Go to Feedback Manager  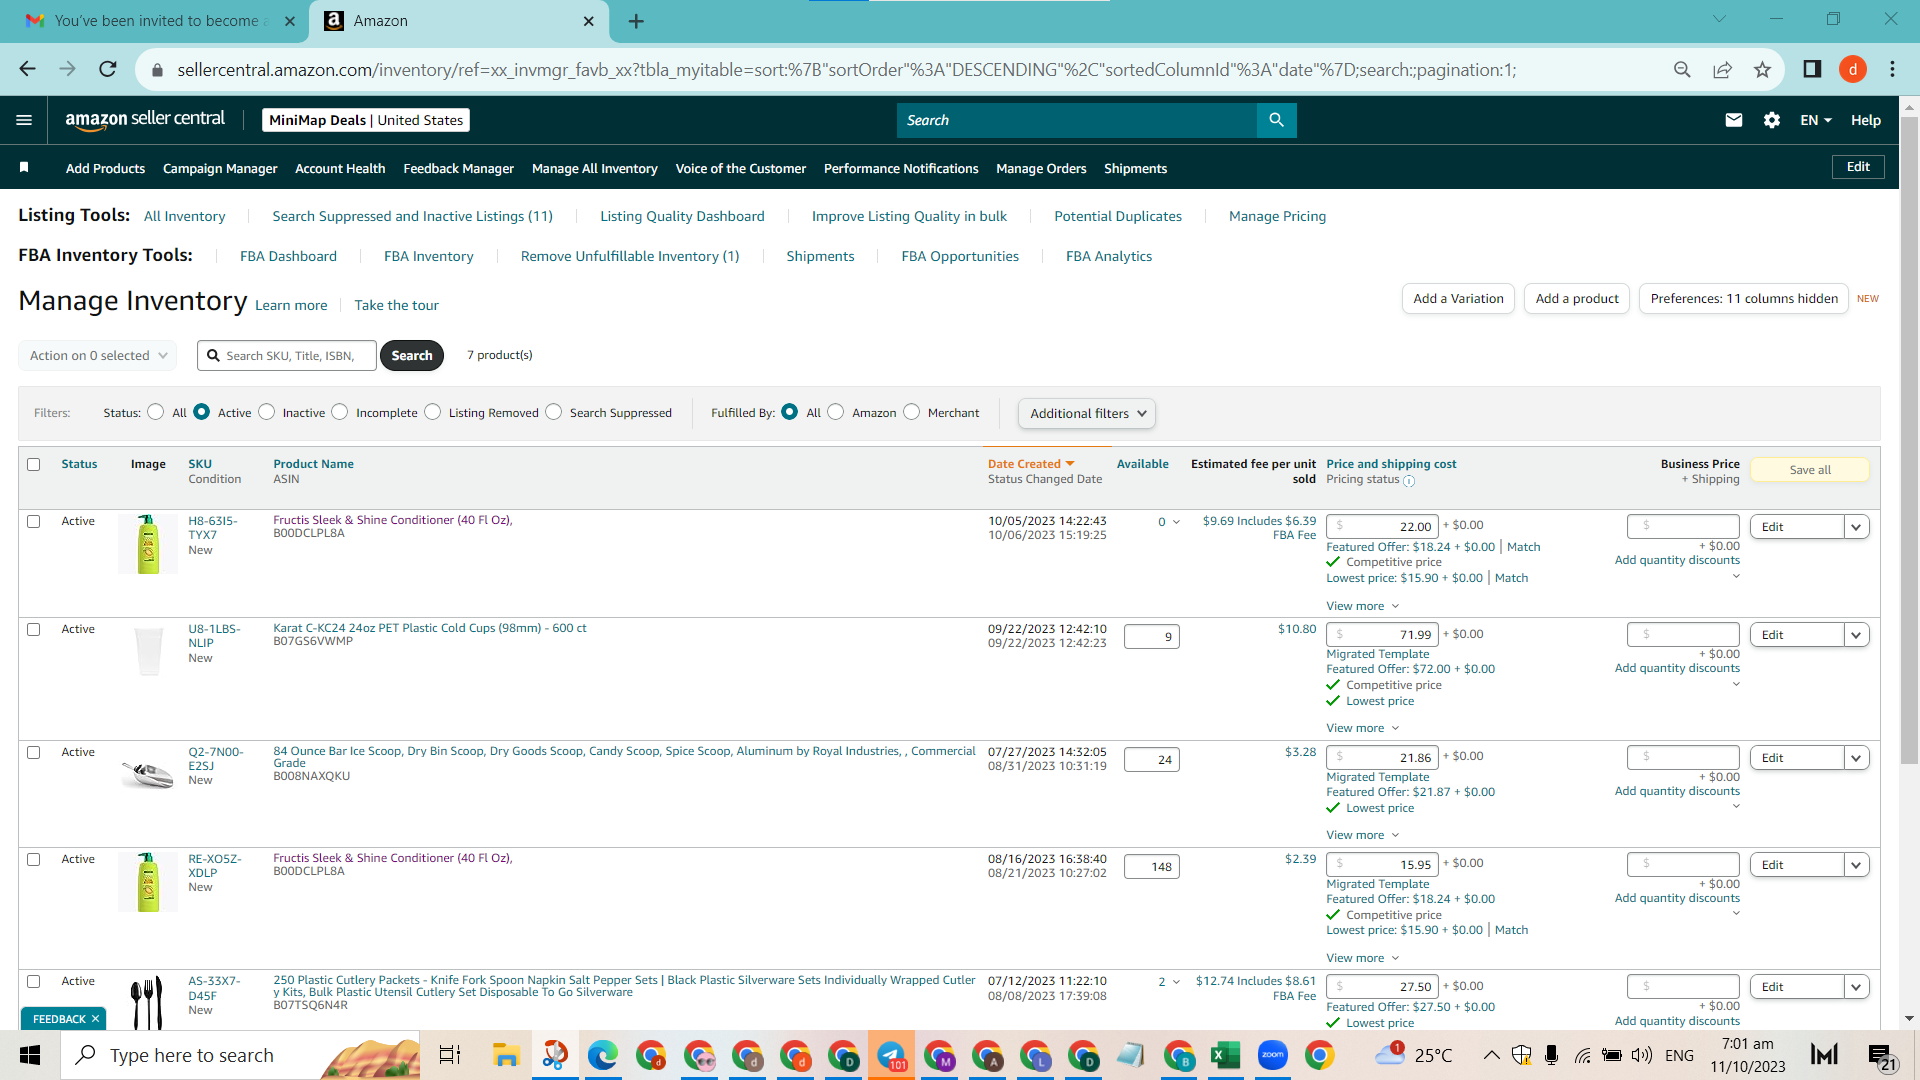click(458, 168)
